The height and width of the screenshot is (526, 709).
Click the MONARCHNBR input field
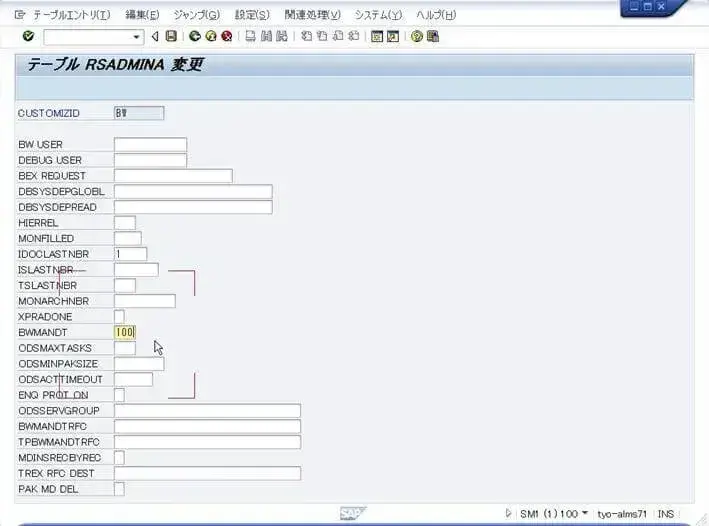(145, 301)
